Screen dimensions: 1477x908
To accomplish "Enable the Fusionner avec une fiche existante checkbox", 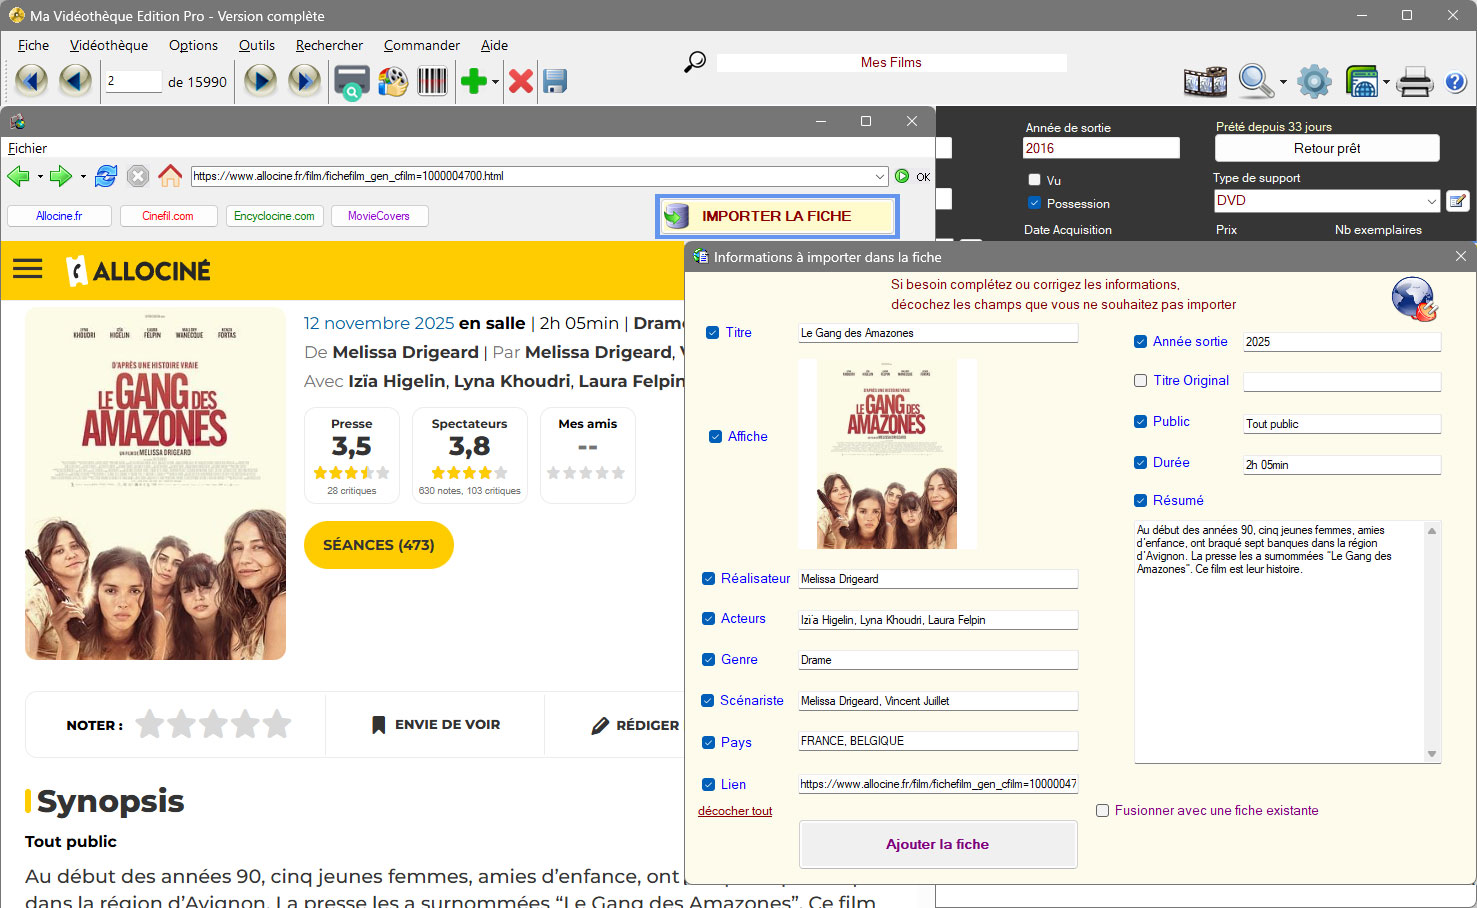I will click(1102, 811).
